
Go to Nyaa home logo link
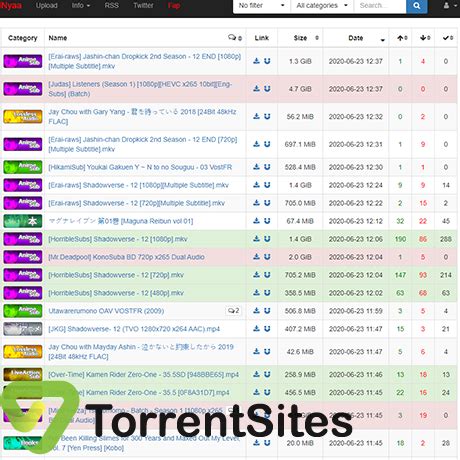click(11, 6)
